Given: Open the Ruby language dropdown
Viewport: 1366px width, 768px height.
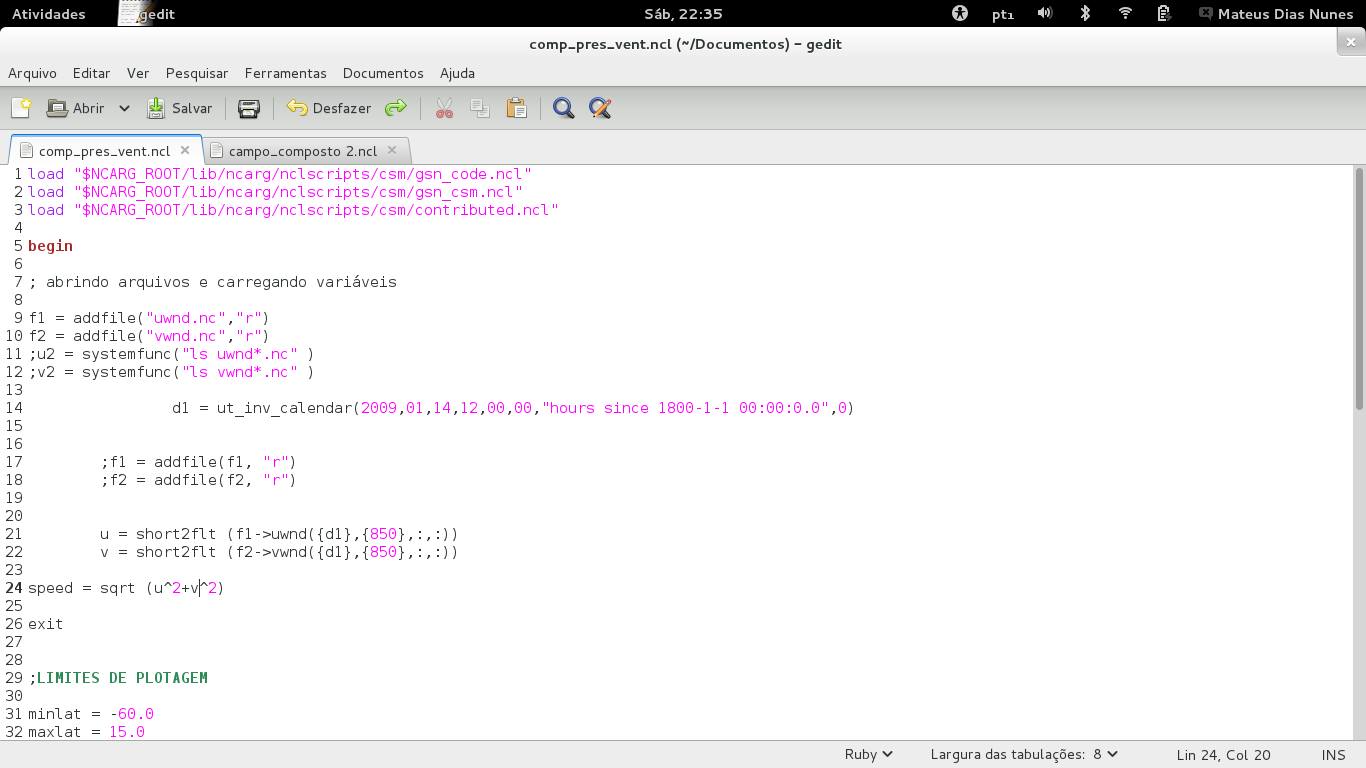Looking at the screenshot, I should click(x=868, y=755).
